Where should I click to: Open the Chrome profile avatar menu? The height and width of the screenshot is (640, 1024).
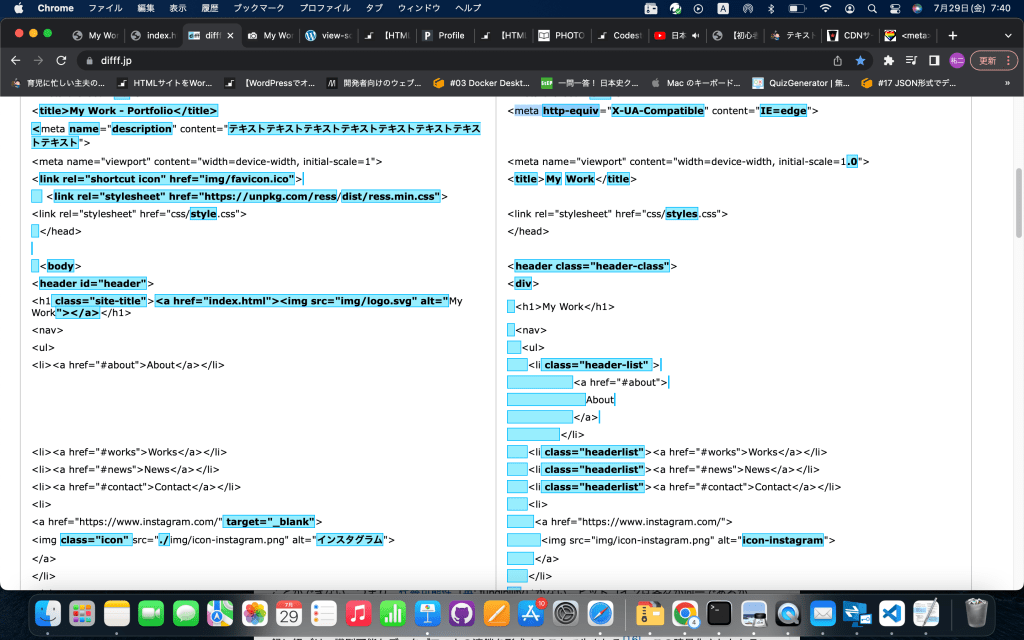tap(956, 60)
